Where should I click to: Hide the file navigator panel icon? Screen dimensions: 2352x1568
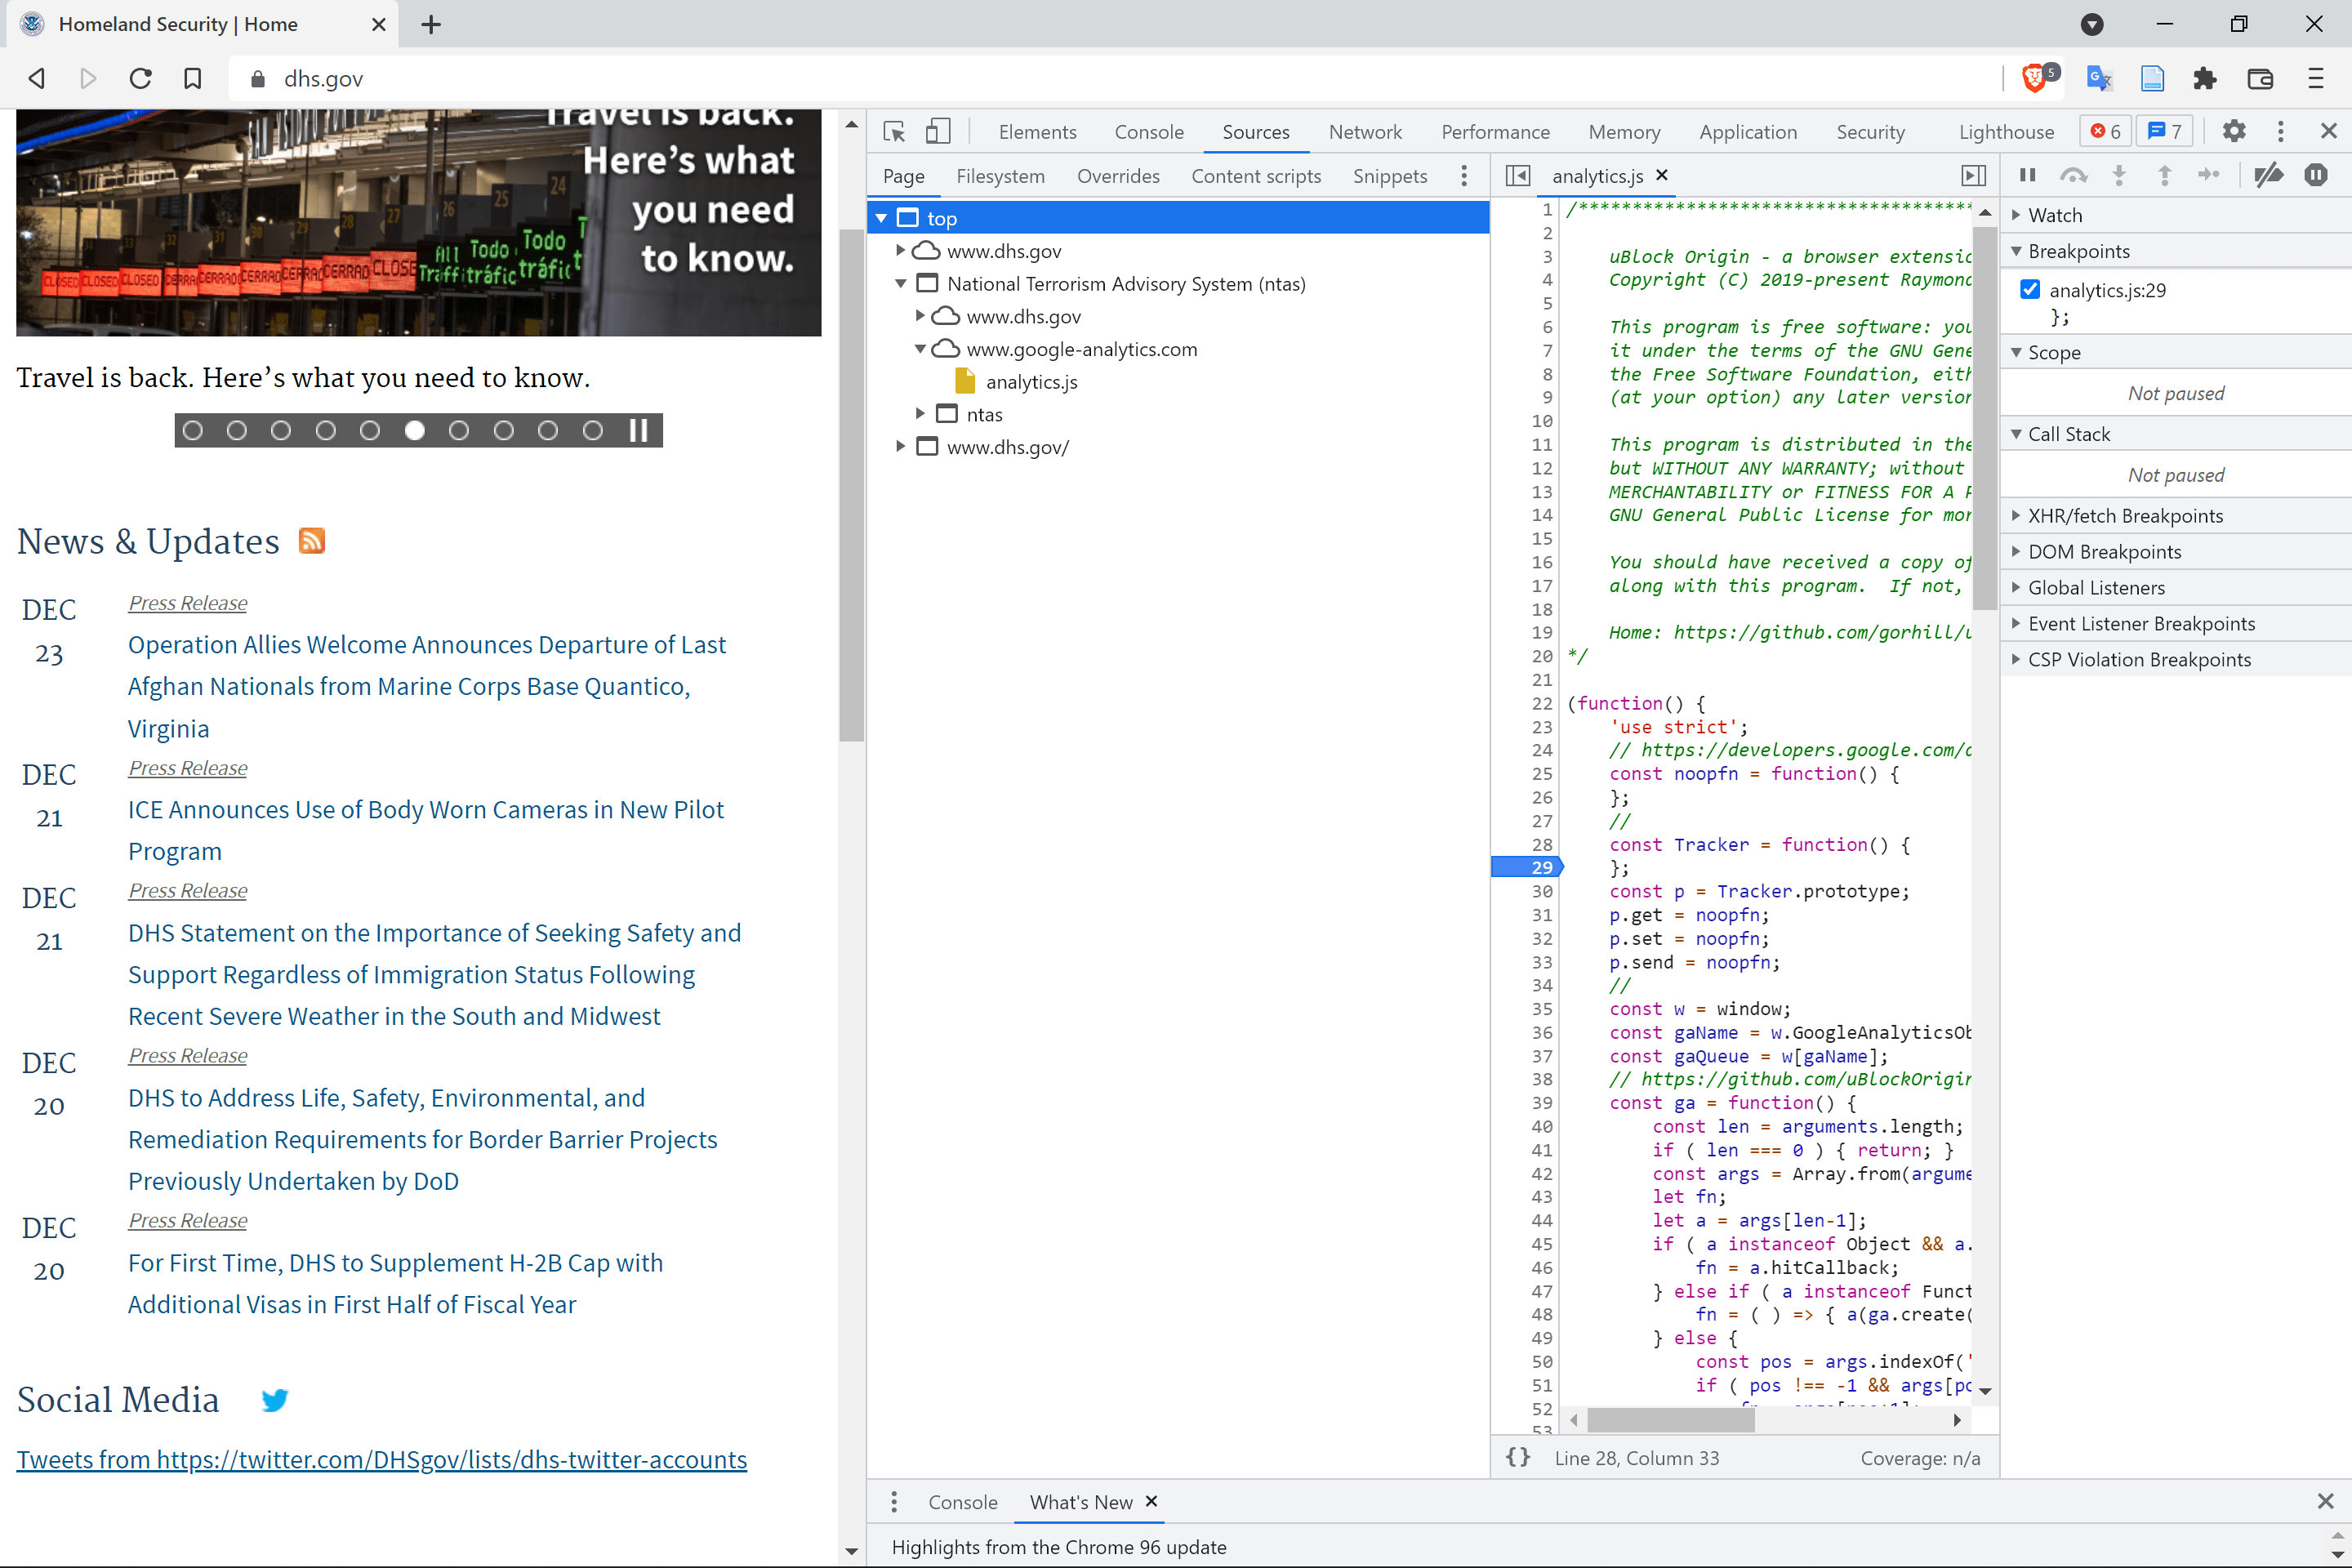point(1517,176)
